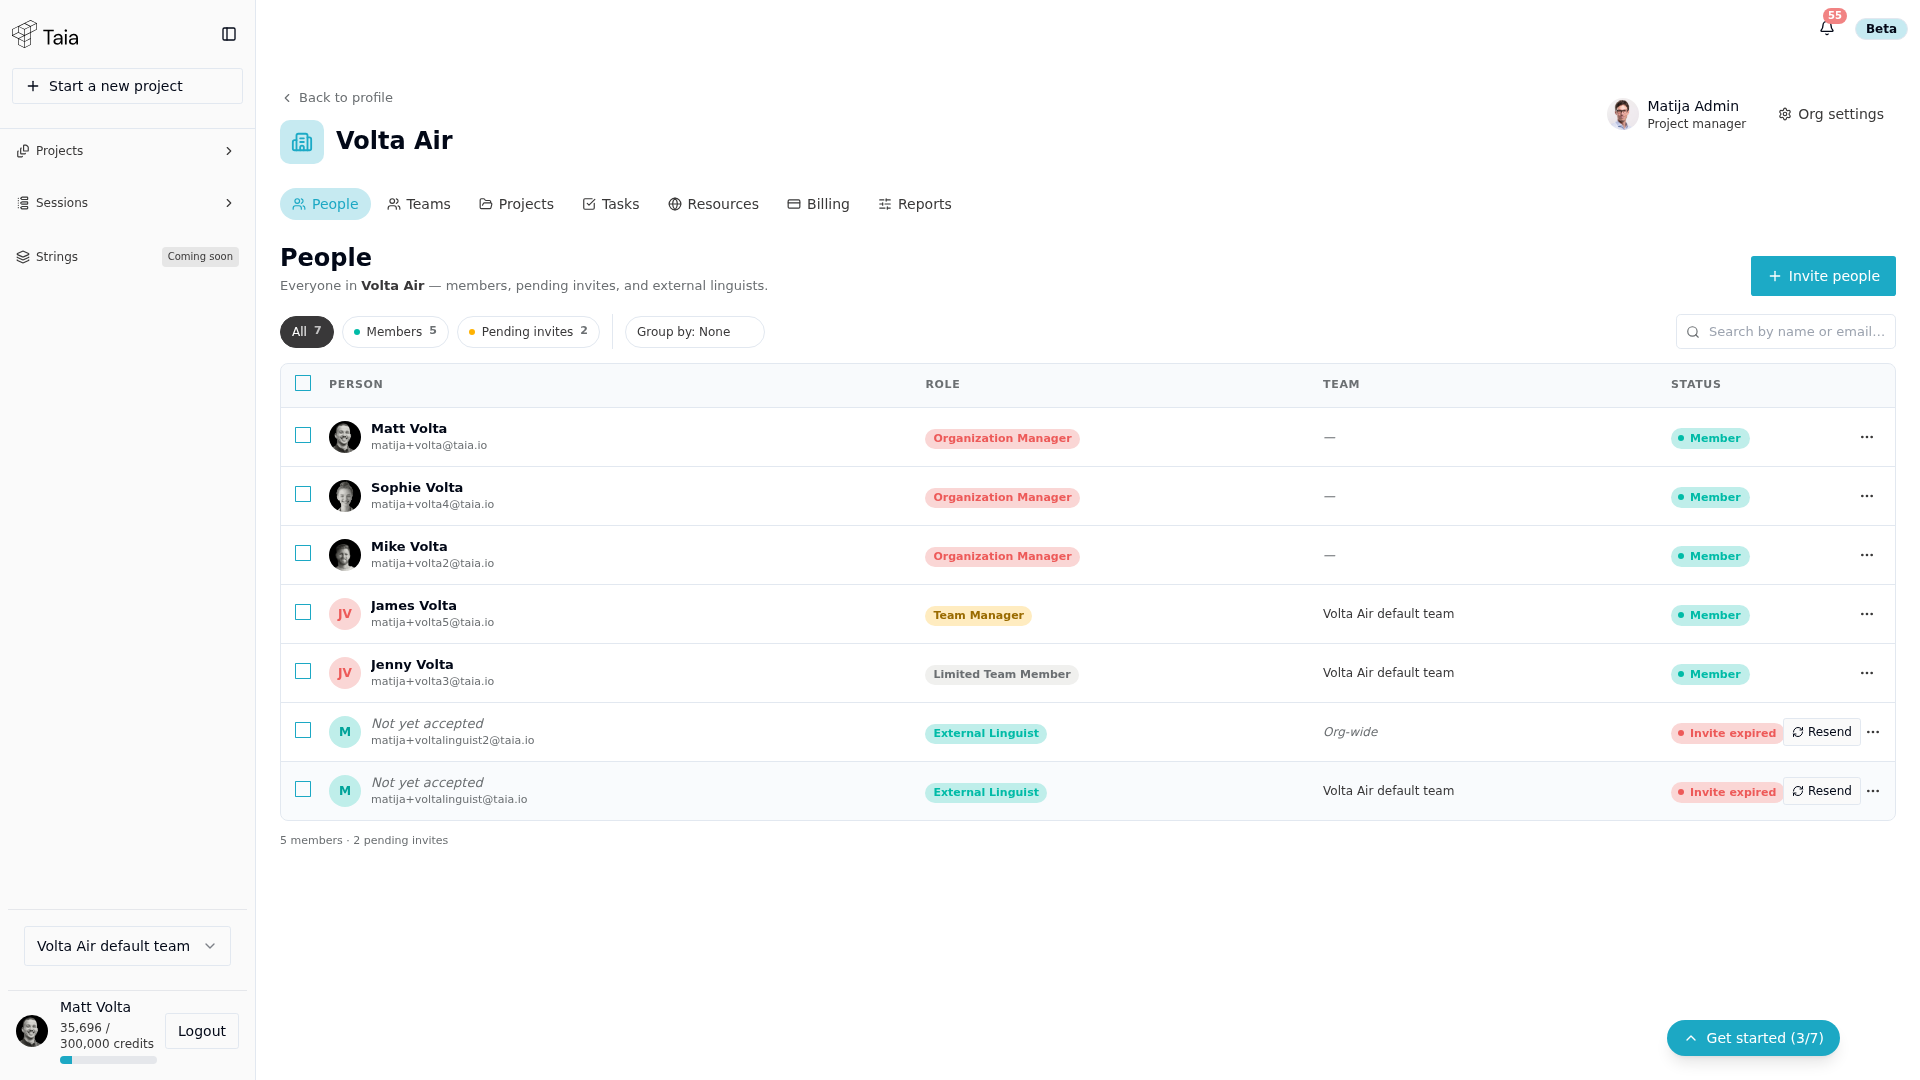
Task: Click the PERSON column header
Action: click(356, 385)
